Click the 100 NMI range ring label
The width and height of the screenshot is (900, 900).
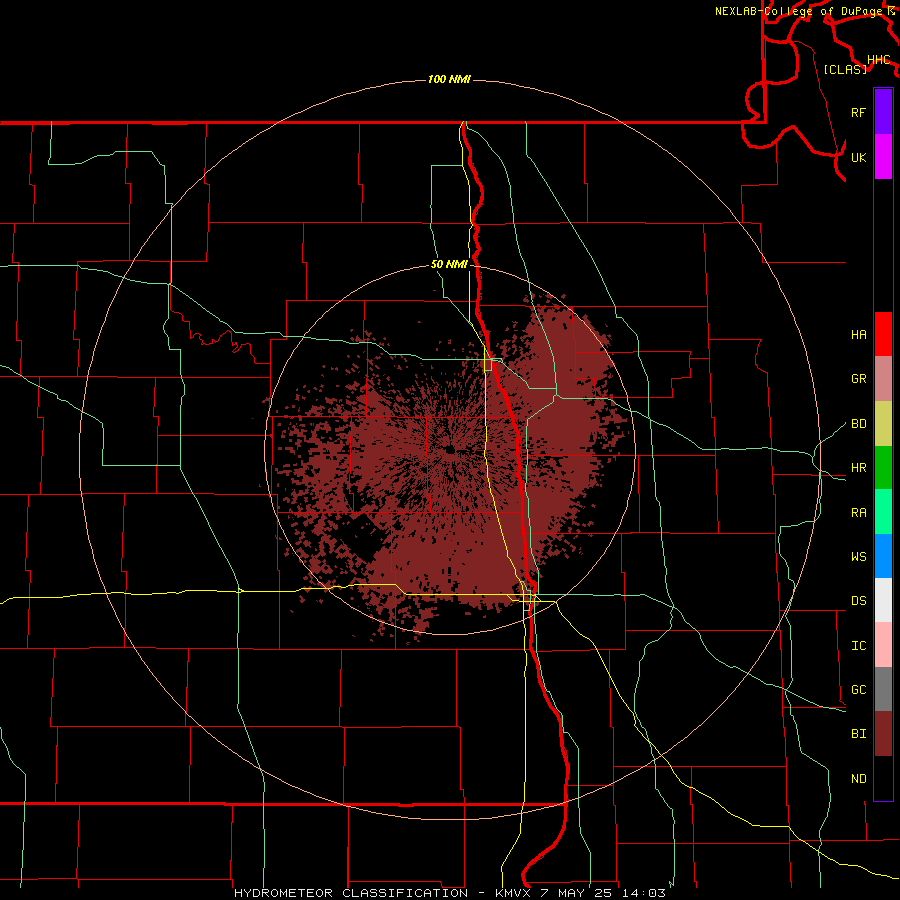[x=449, y=79]
